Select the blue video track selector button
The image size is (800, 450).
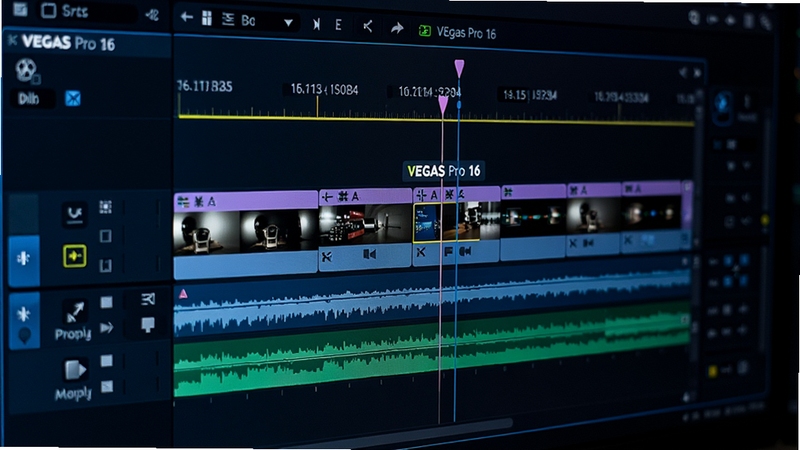tap(23, 259)
